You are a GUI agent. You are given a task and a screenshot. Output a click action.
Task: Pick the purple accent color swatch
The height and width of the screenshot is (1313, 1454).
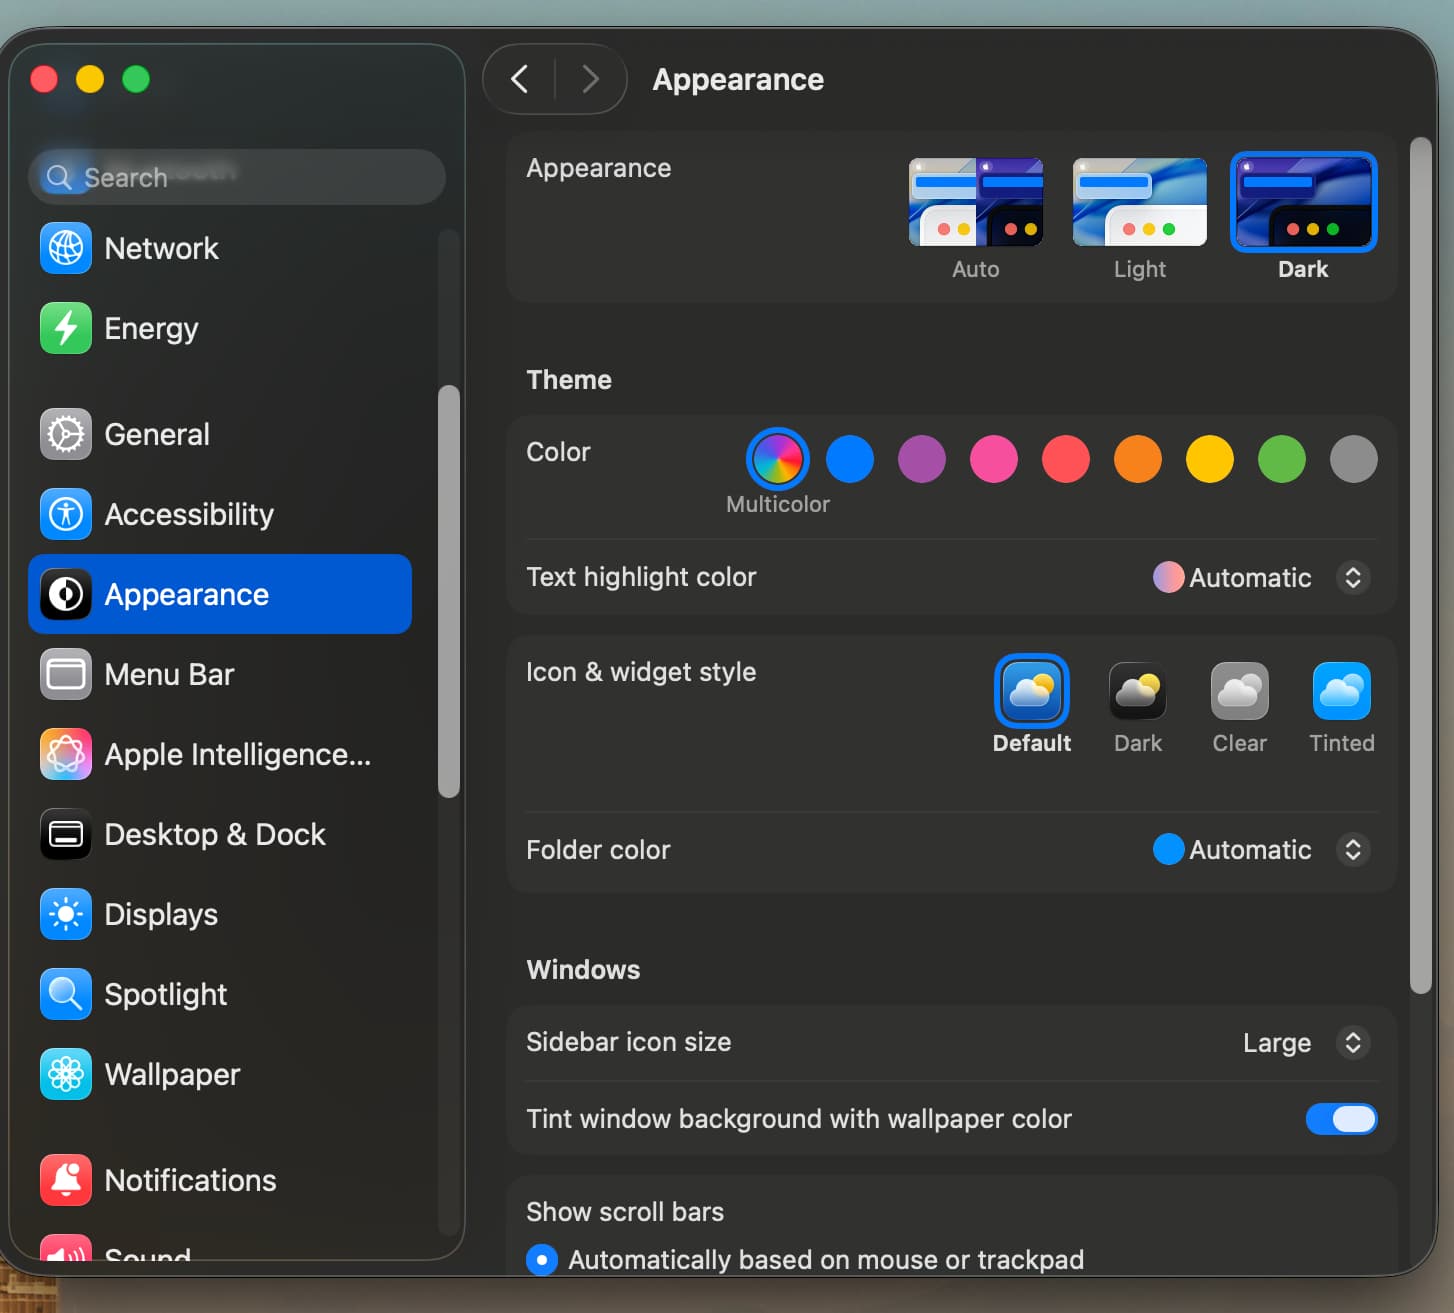921,459
